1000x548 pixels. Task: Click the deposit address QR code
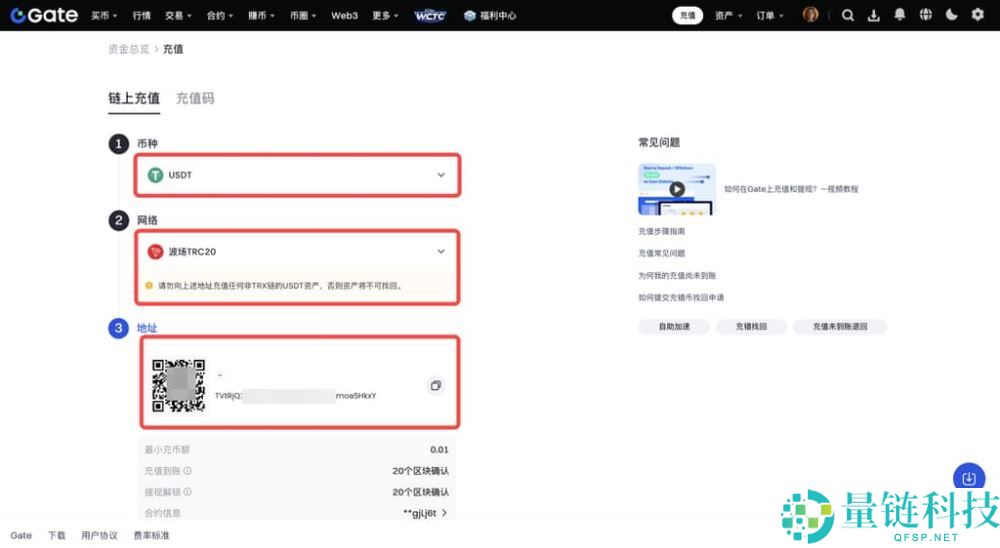[x=179, y=385]
